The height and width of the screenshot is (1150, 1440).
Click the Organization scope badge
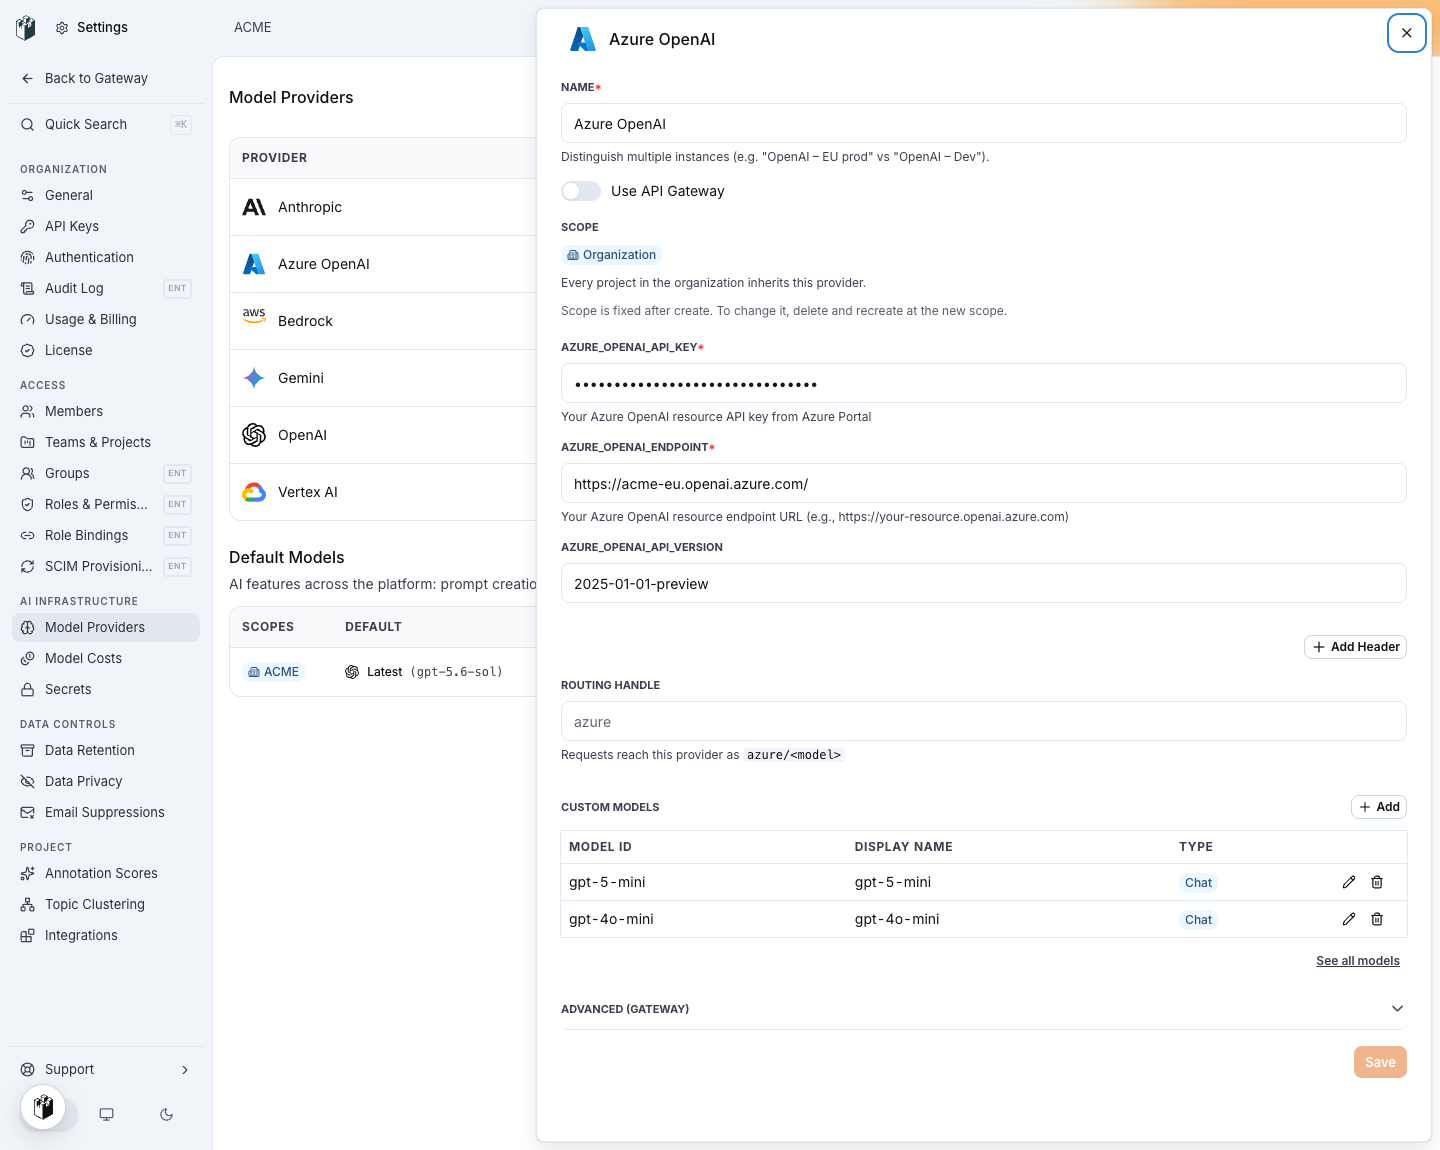pos(611,255)
